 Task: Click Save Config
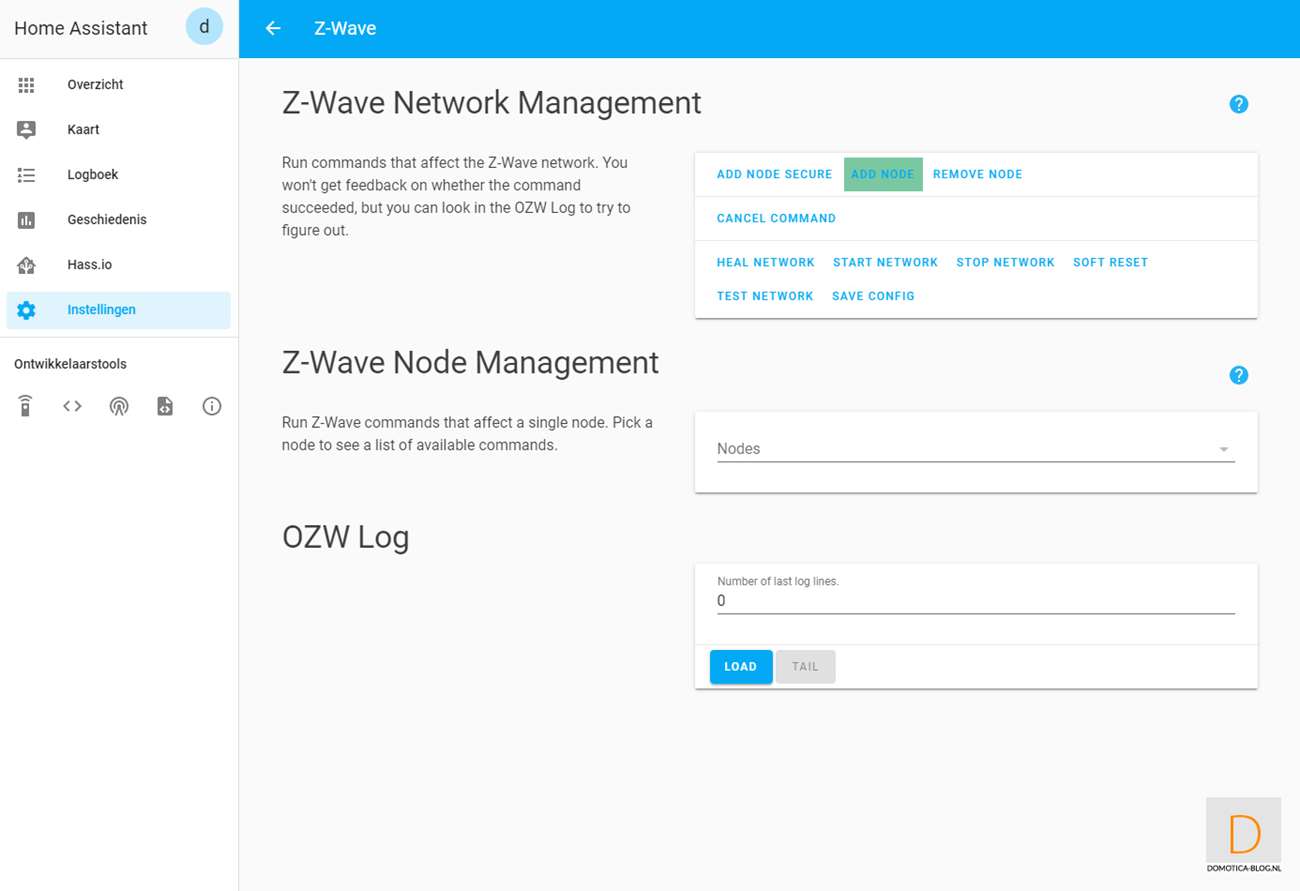[x=873, y=296]
